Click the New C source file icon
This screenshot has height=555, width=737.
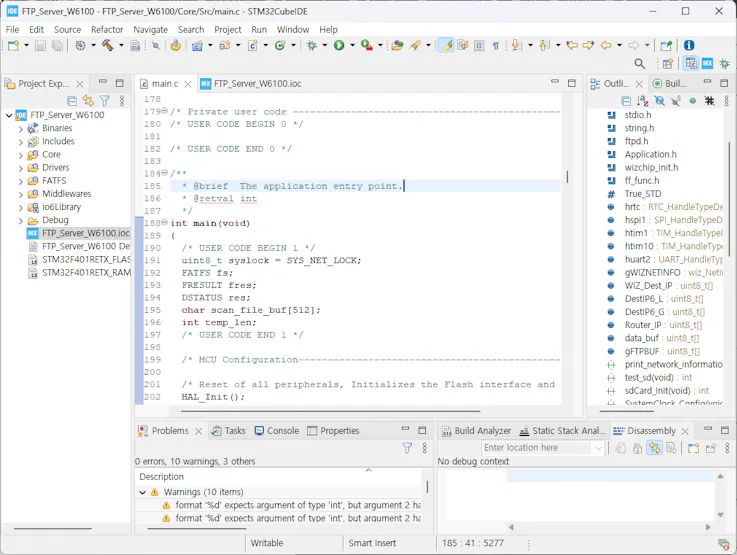pos(252,45)
